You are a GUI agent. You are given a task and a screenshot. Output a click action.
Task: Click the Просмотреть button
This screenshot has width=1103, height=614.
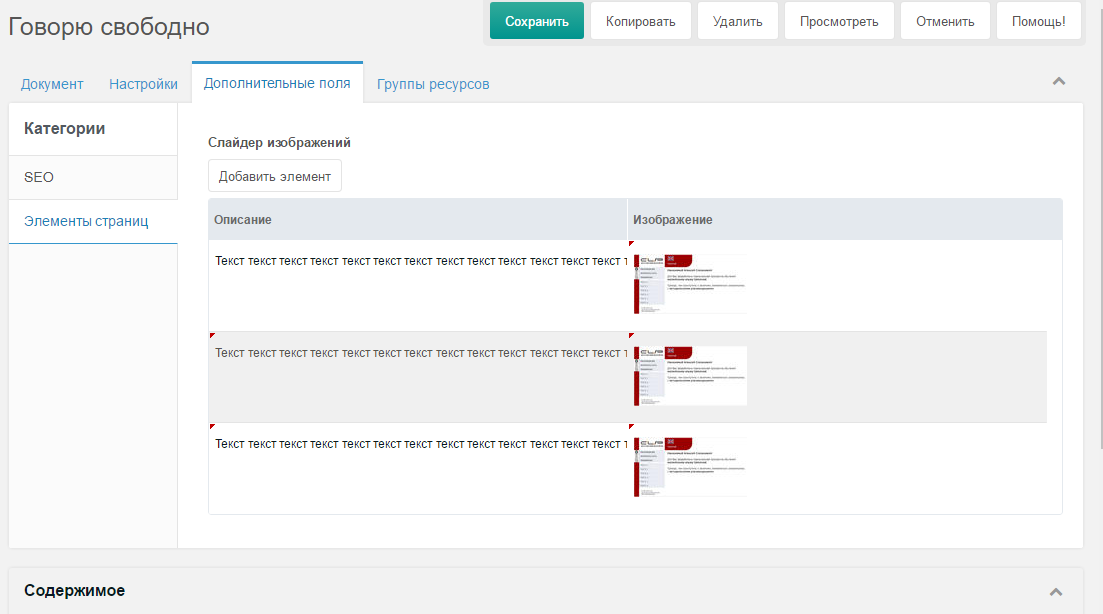(x=839, y=21)
